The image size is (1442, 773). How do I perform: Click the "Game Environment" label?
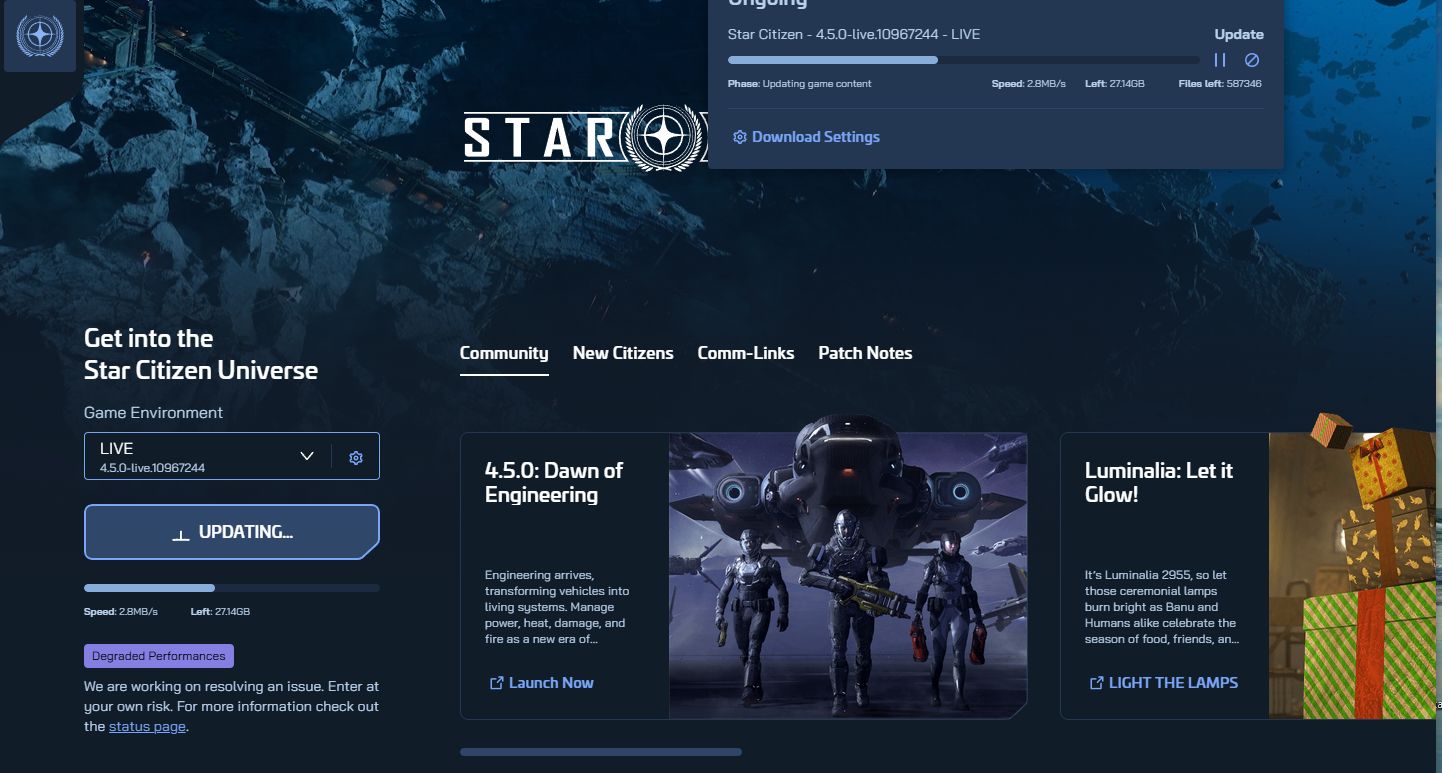point(153,413)
